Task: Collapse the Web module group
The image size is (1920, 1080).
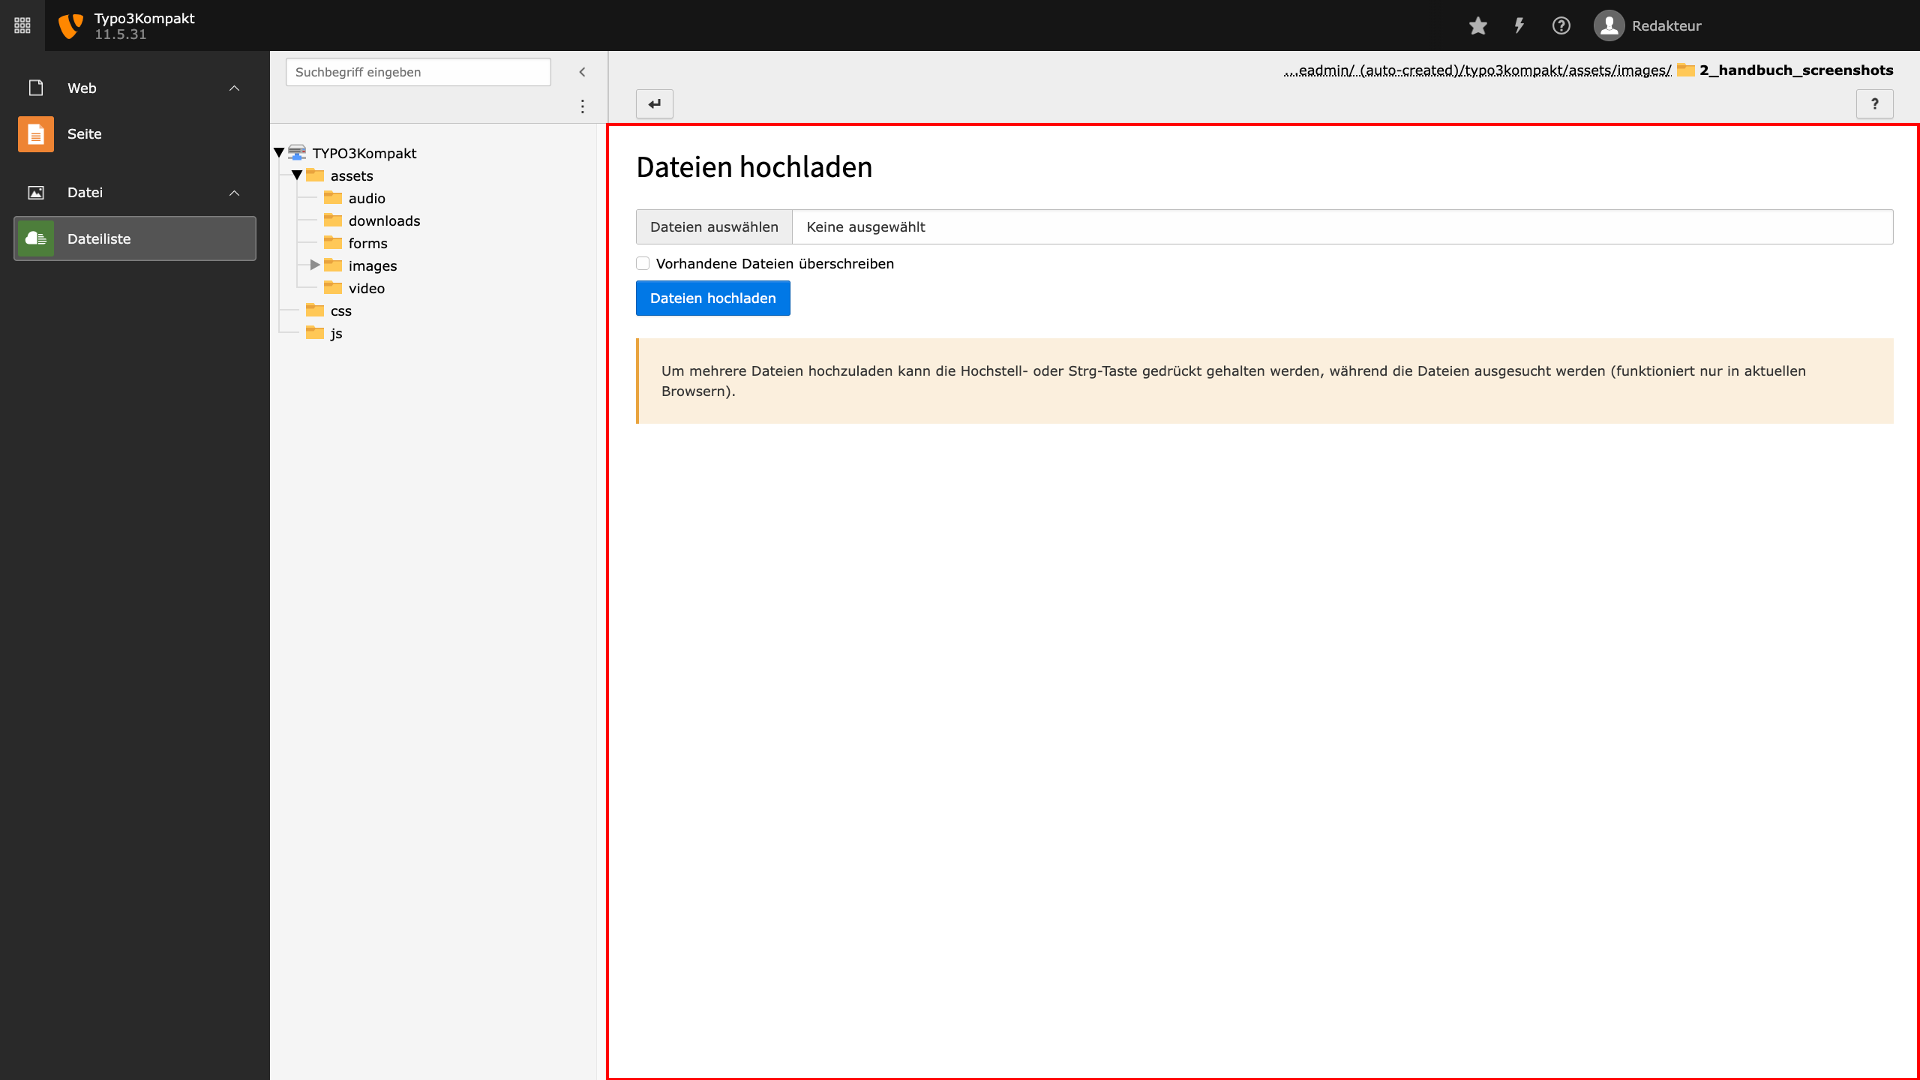Action: 234,88
